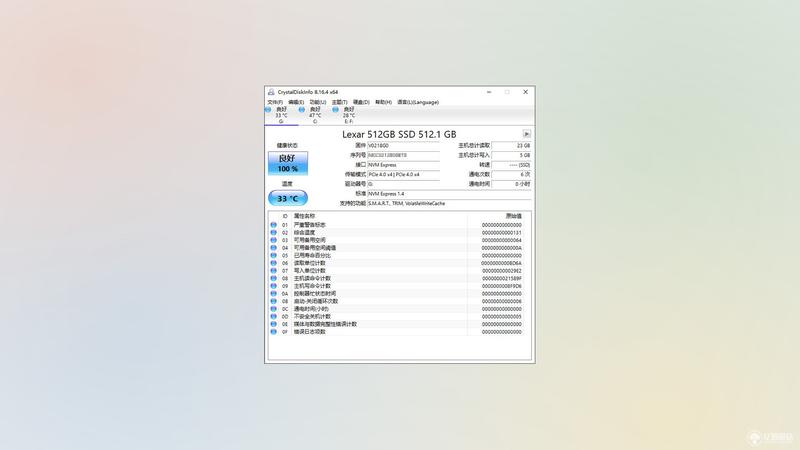Click the 原始值 column header

click(513, 216)
